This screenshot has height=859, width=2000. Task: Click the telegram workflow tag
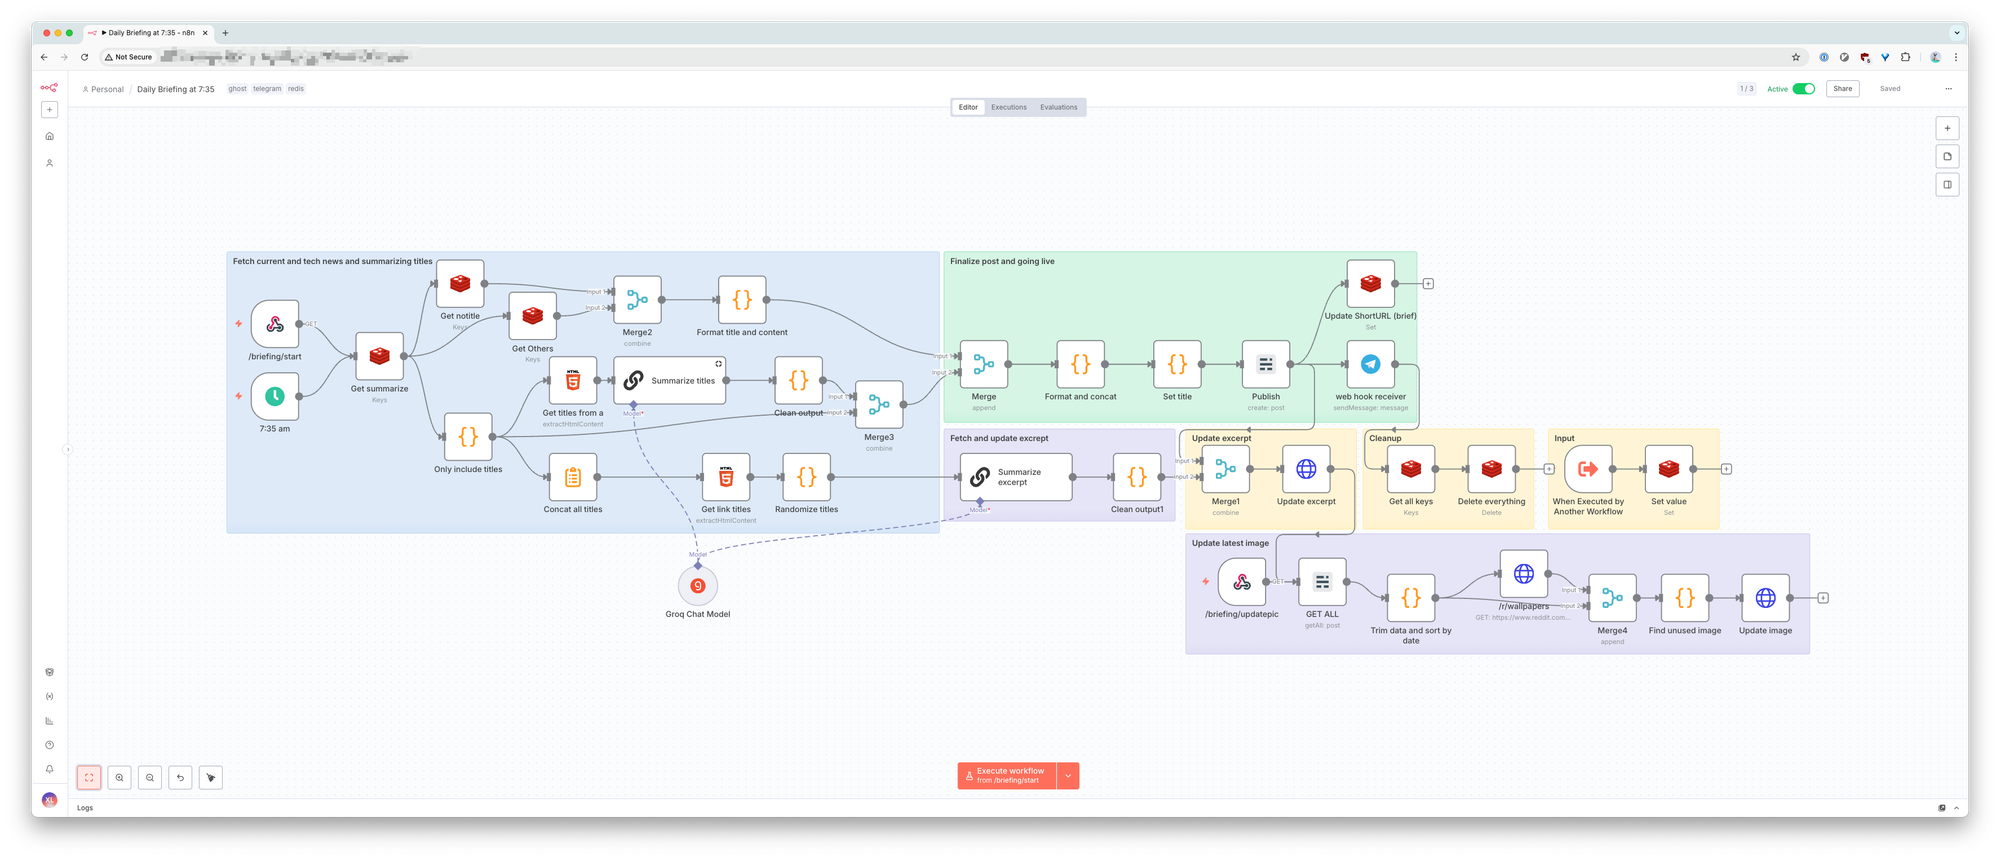267,89
